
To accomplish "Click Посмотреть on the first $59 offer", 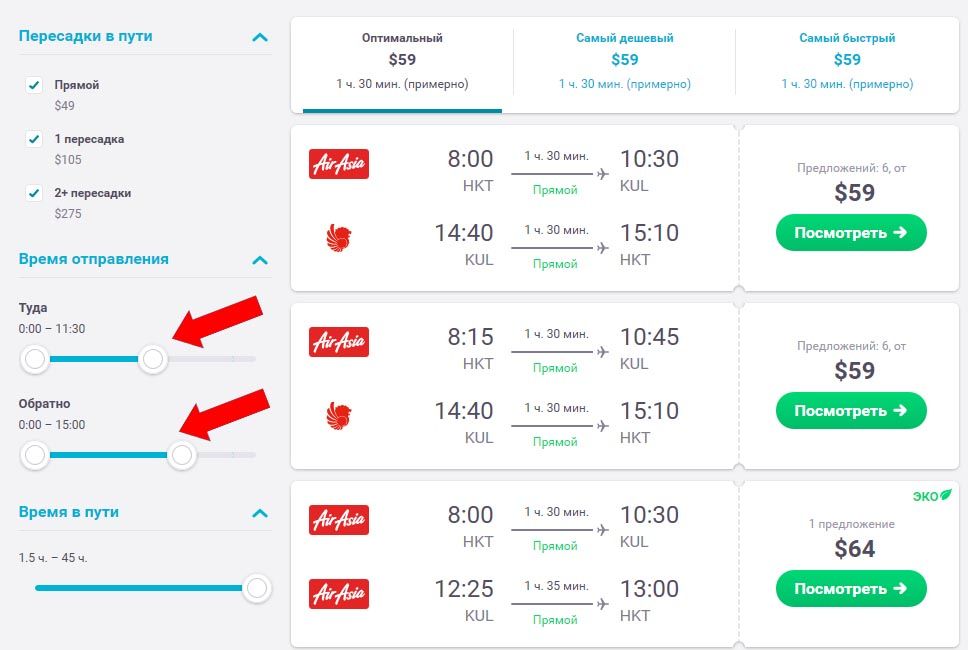I will (x=851, y=233).
